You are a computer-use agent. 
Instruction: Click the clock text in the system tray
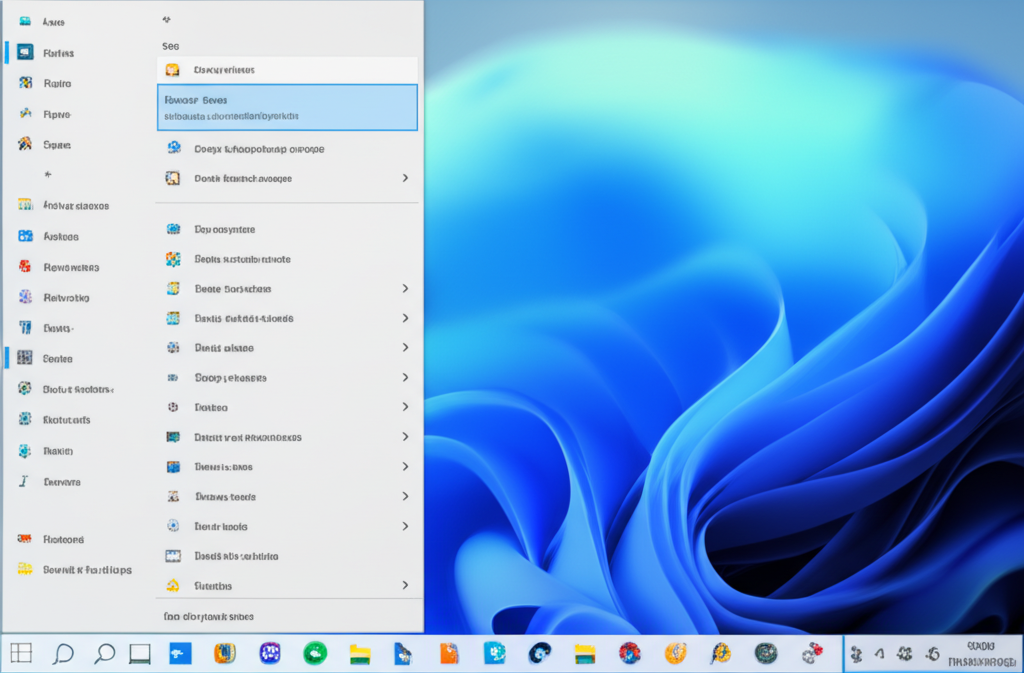(x=980, y=654)
